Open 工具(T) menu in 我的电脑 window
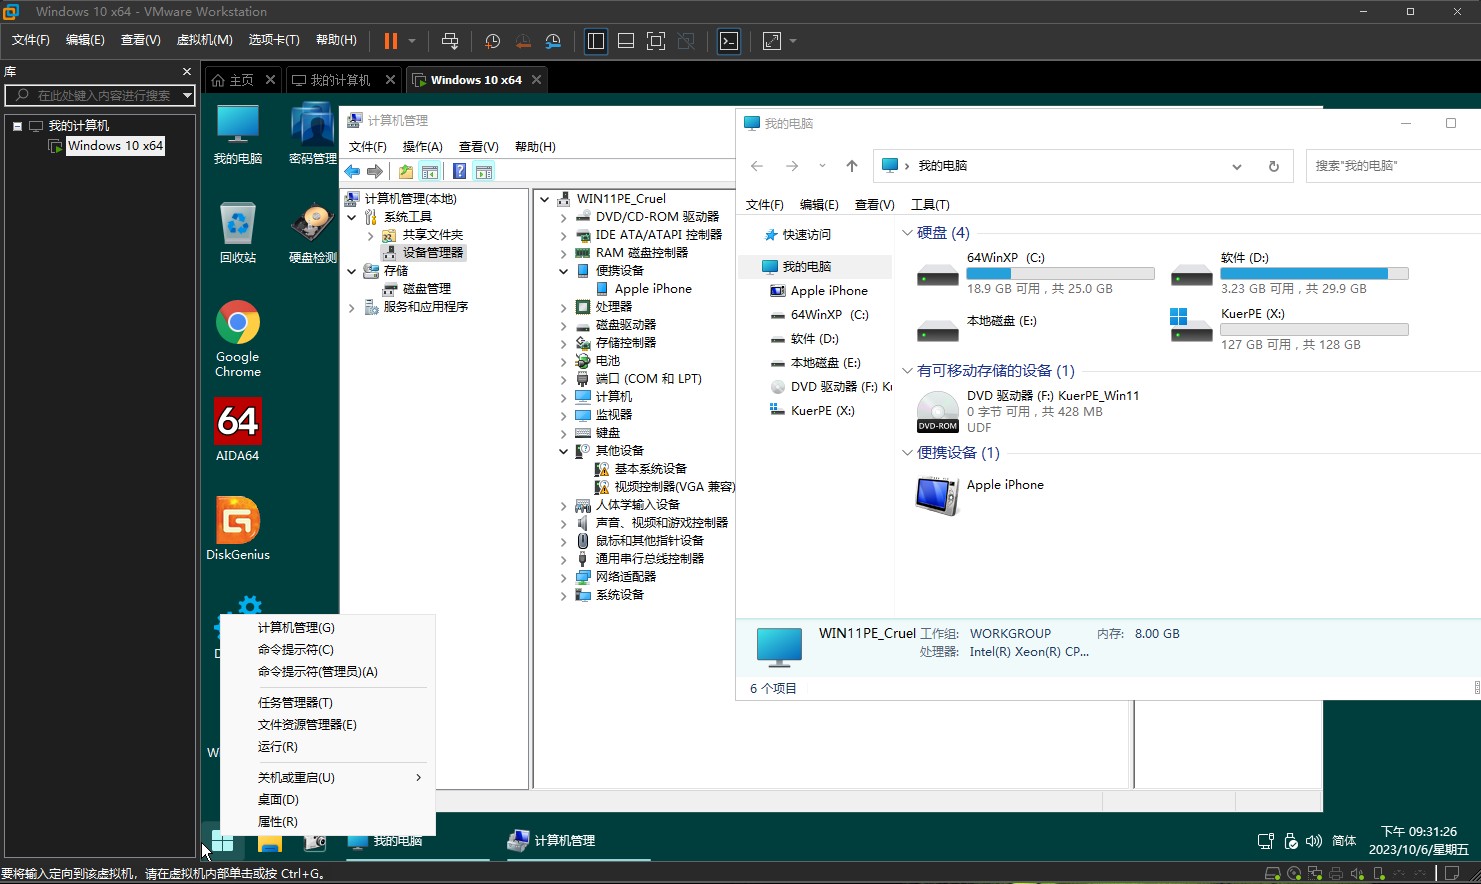The height and width of the screenshot is (884, 1481). [930, 205]
